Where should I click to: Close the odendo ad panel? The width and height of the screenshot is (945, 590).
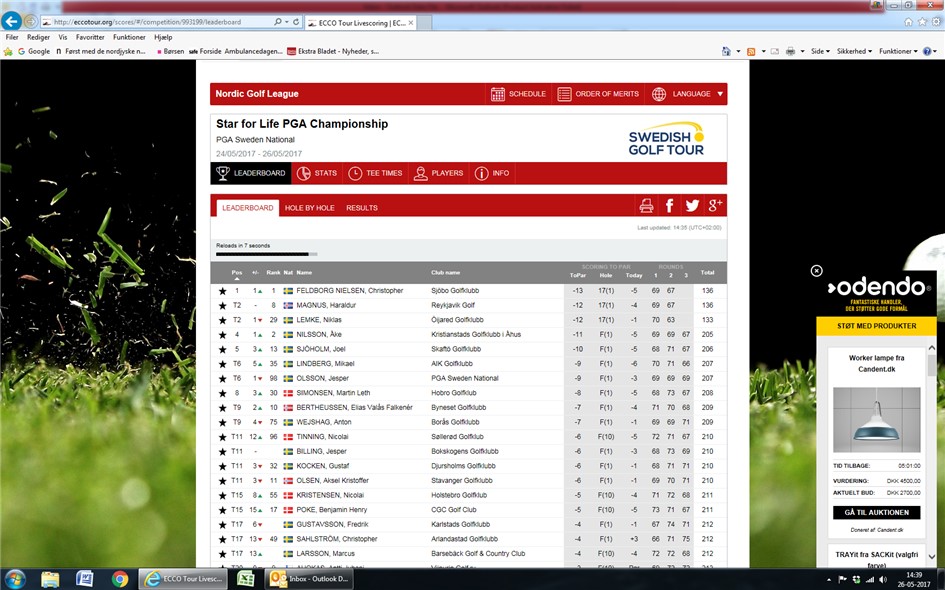817,271
